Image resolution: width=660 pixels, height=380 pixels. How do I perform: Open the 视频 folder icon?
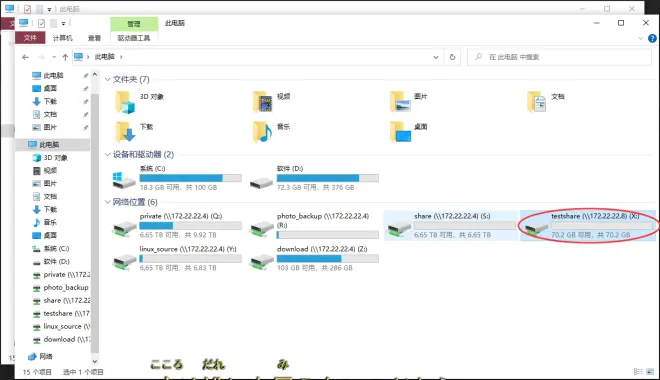pyautogui.click(x=263, y=102)
